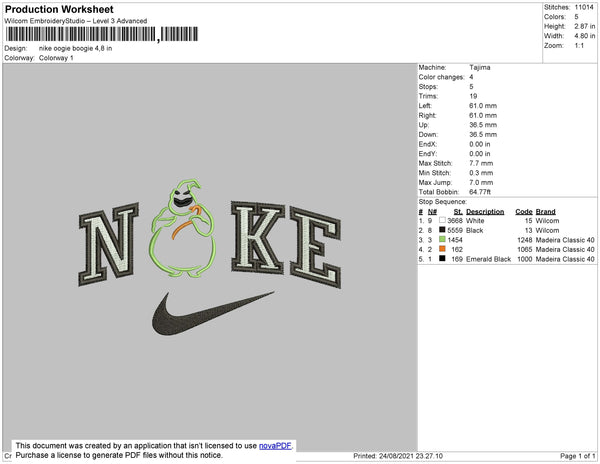
Task: Click the white color swatch in stop sequence
Action: (442, 220)
